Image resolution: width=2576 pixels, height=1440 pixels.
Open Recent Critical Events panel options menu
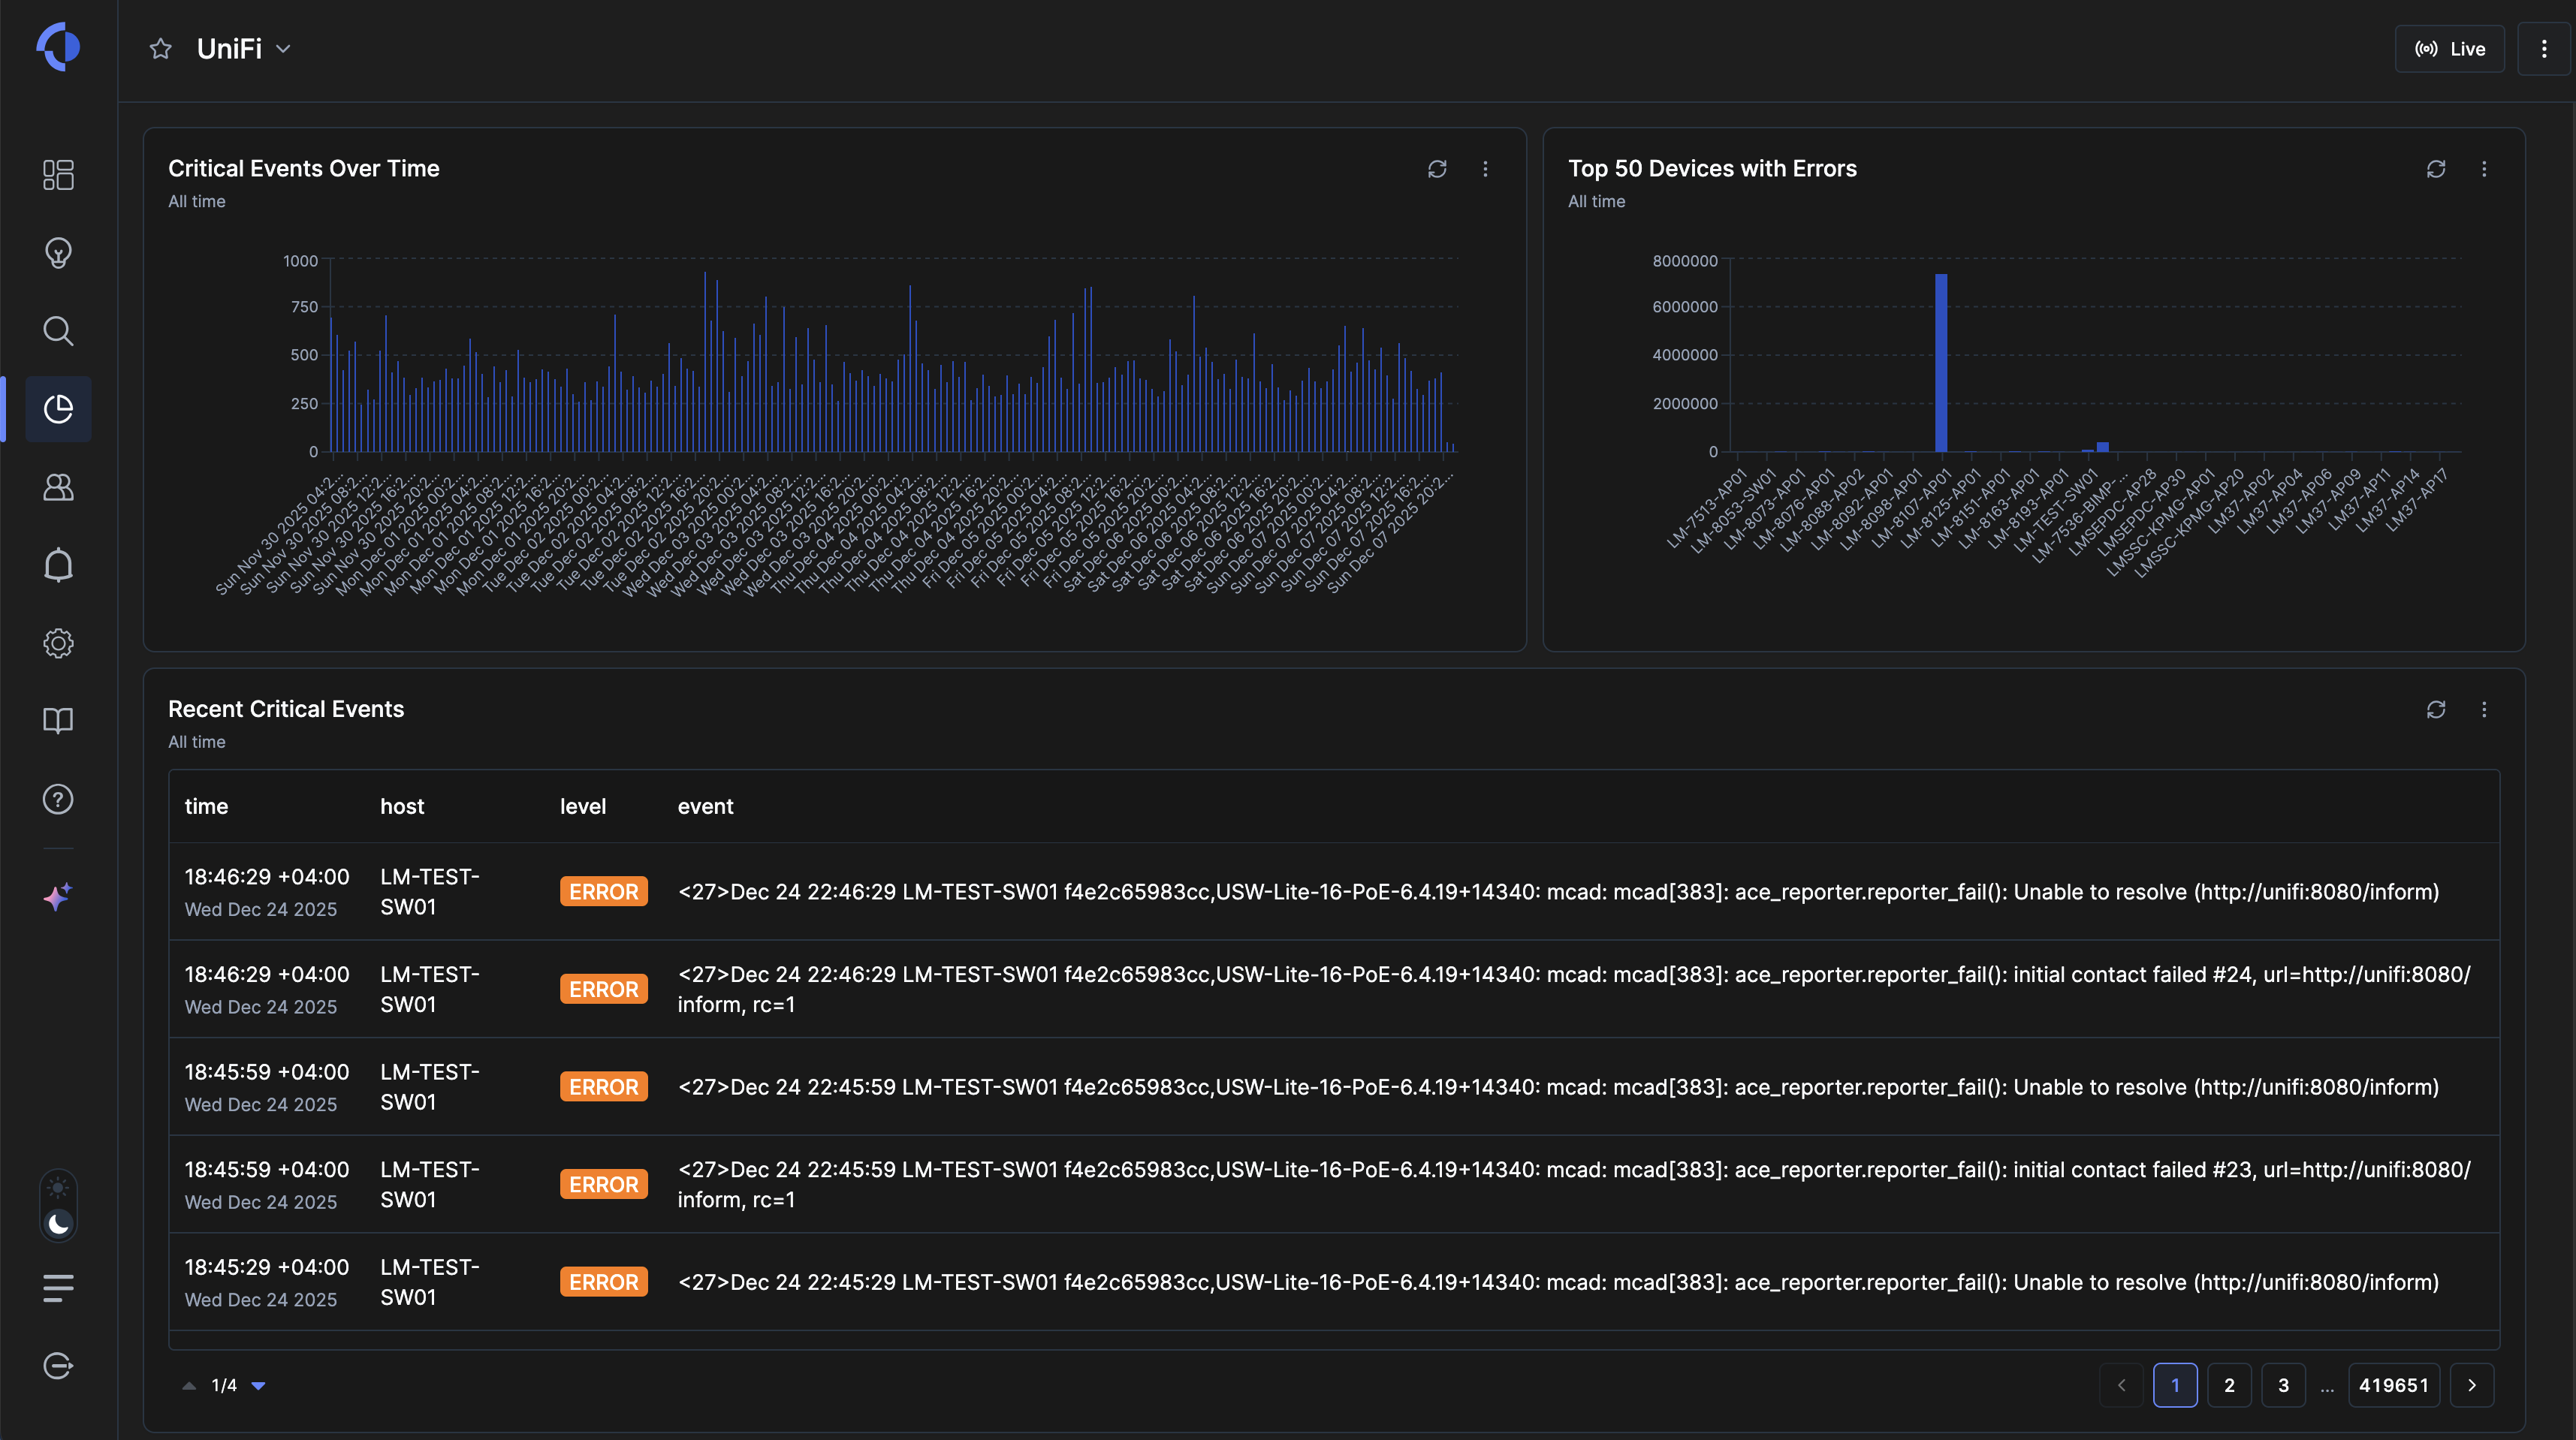tap(2484, 710)
